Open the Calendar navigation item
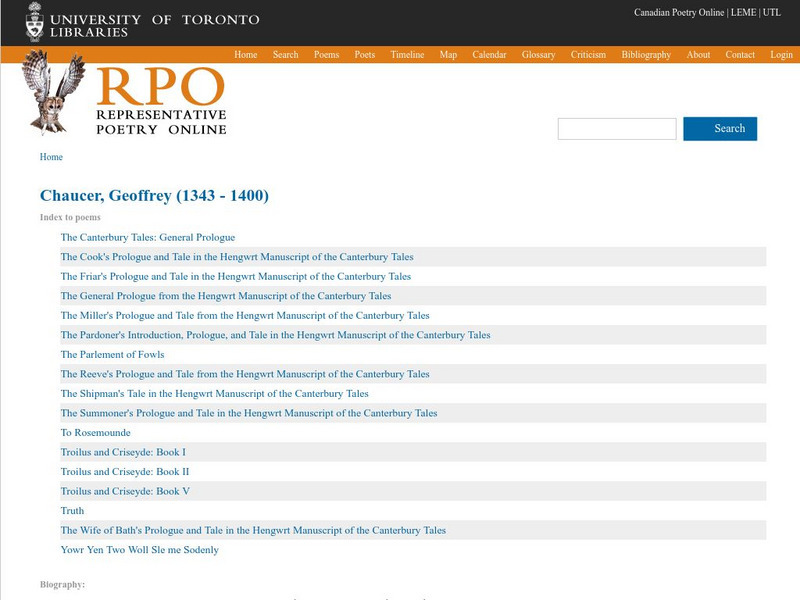 (x=489, y=55)
